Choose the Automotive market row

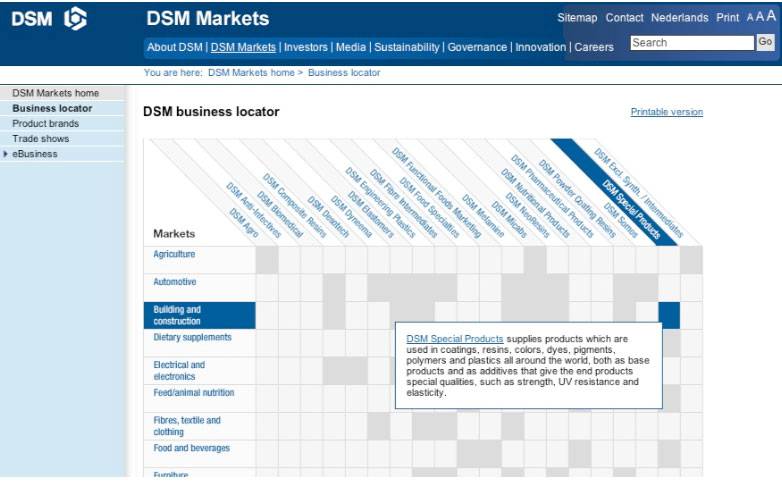(175, 283)
